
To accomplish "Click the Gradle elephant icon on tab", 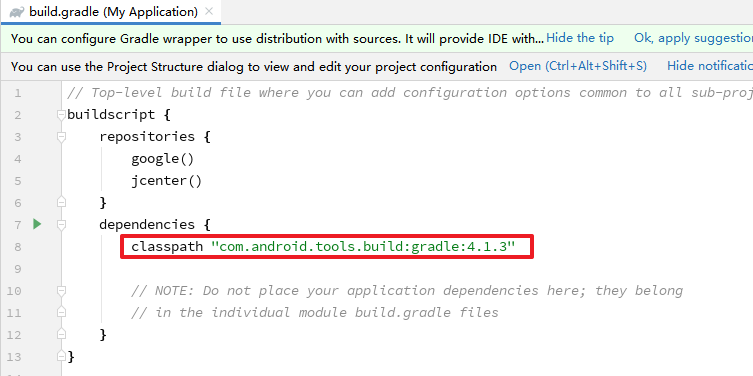I will 17,12.
